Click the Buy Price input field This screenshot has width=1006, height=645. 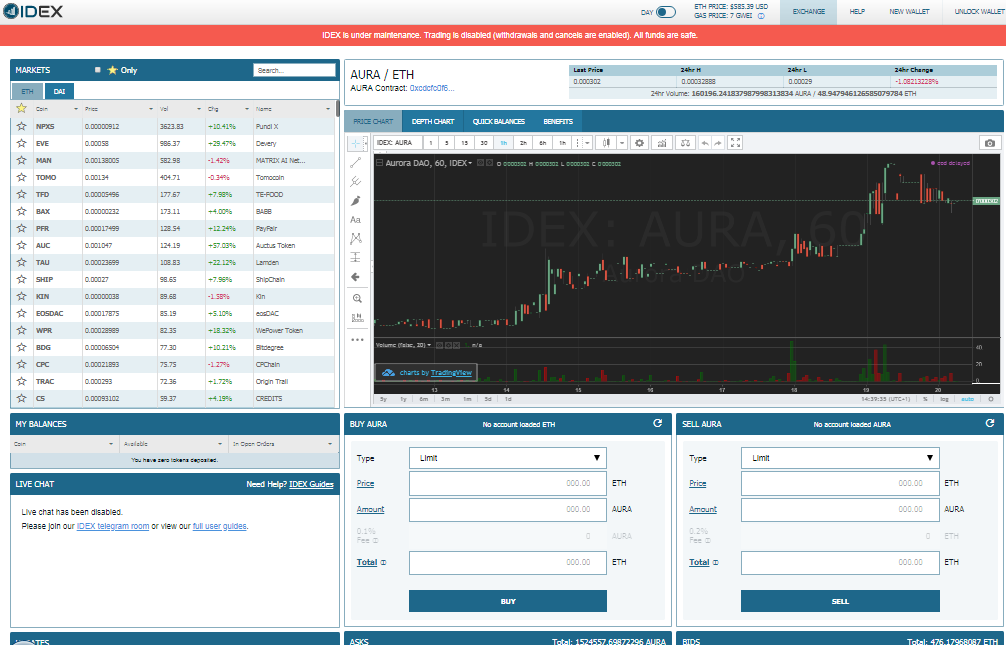click(507, 483)
